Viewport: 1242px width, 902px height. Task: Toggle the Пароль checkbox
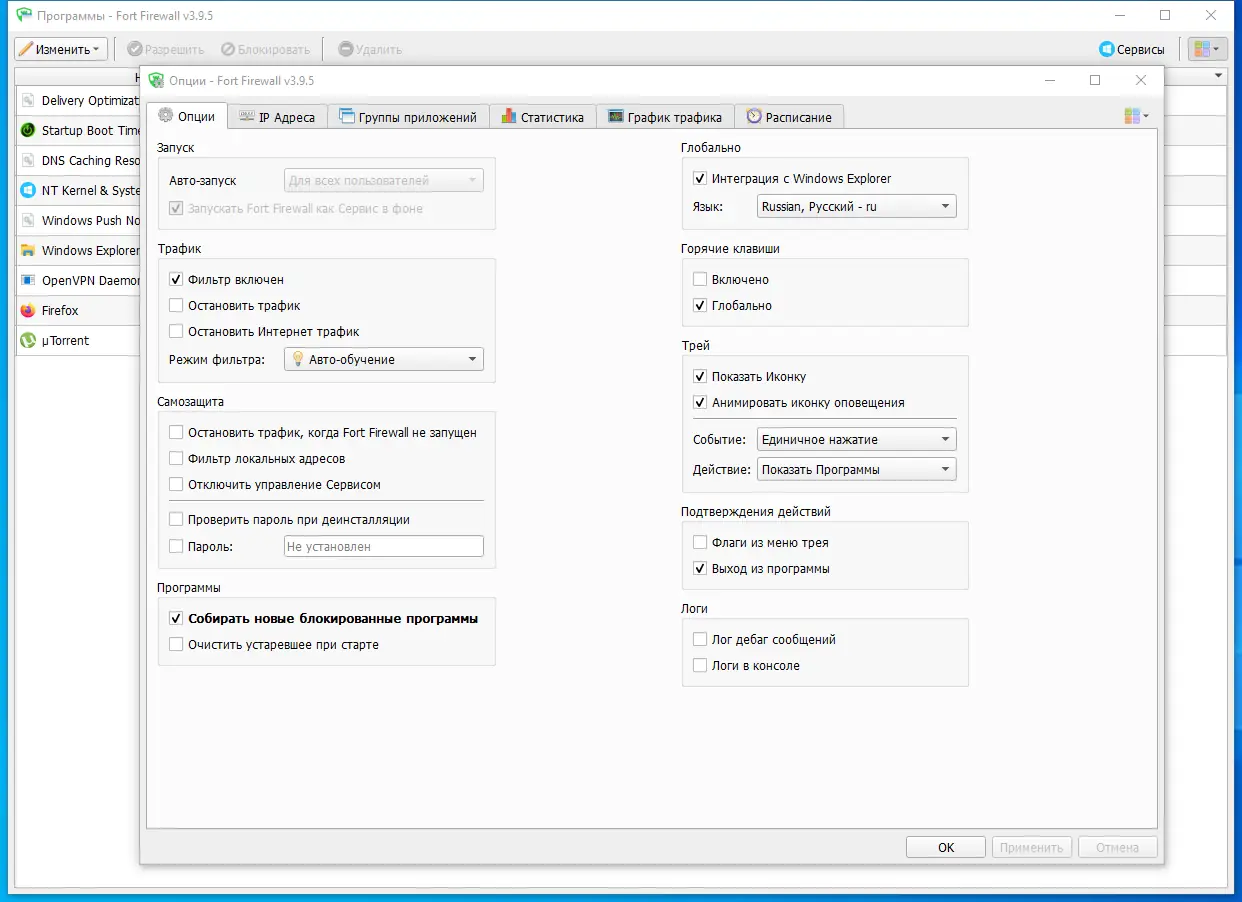point(176,547)
